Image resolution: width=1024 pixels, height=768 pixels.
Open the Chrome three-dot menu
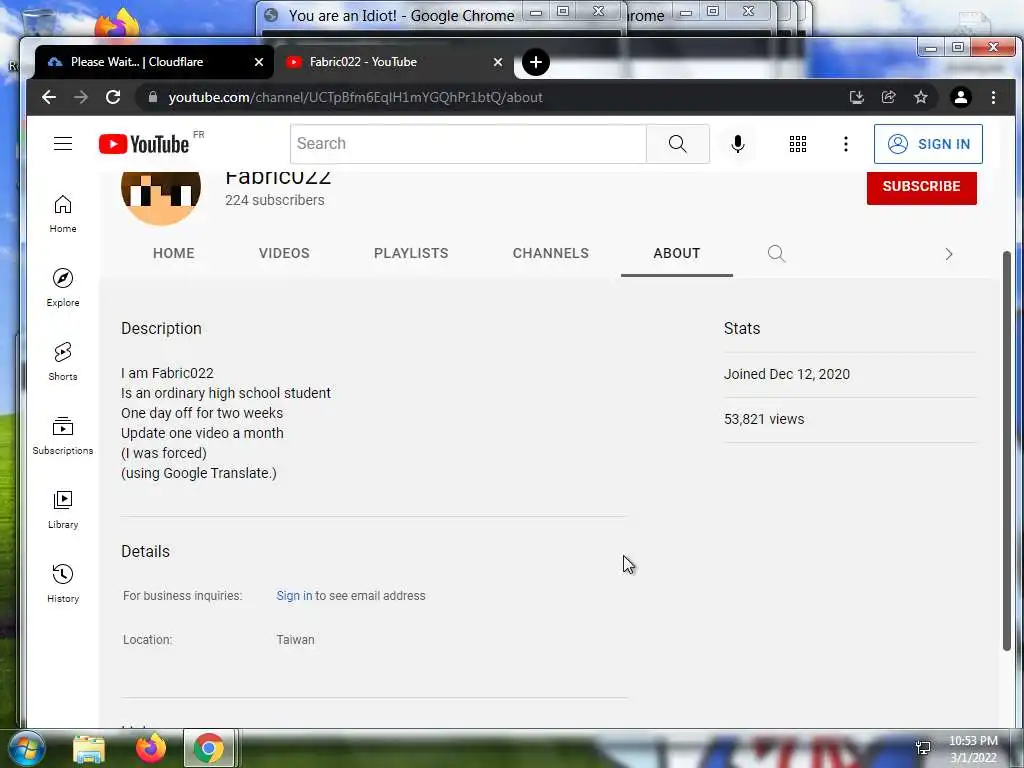click(993, 97)
